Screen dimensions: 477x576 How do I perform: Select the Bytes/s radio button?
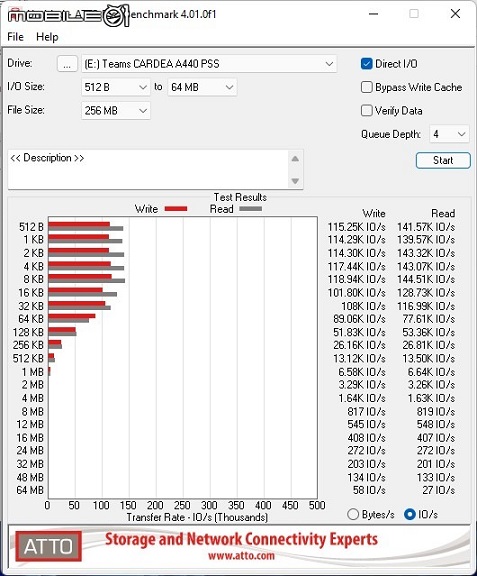pos(353,514)
